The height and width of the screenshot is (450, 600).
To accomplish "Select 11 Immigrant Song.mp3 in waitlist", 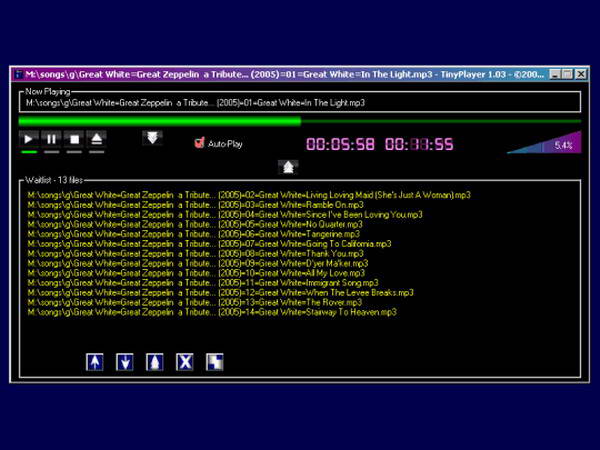I will click(x=203, y=283).
